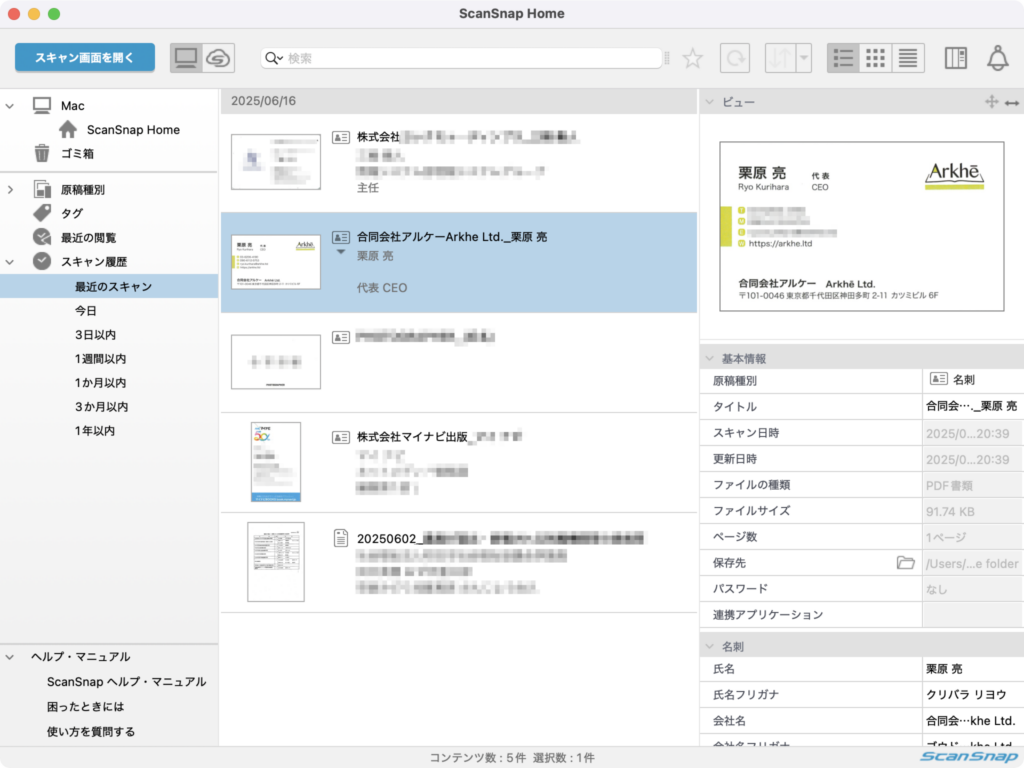Select the detail lines view mode

[x=908, y=58]
